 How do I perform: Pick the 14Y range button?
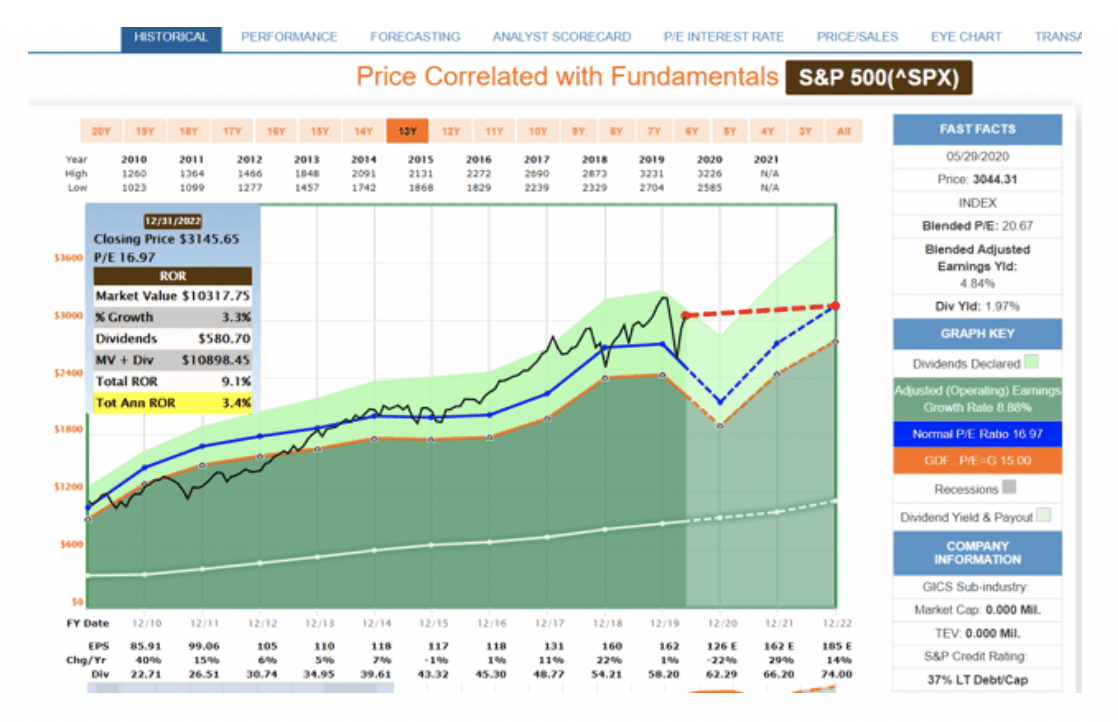[x=364, y=131]
